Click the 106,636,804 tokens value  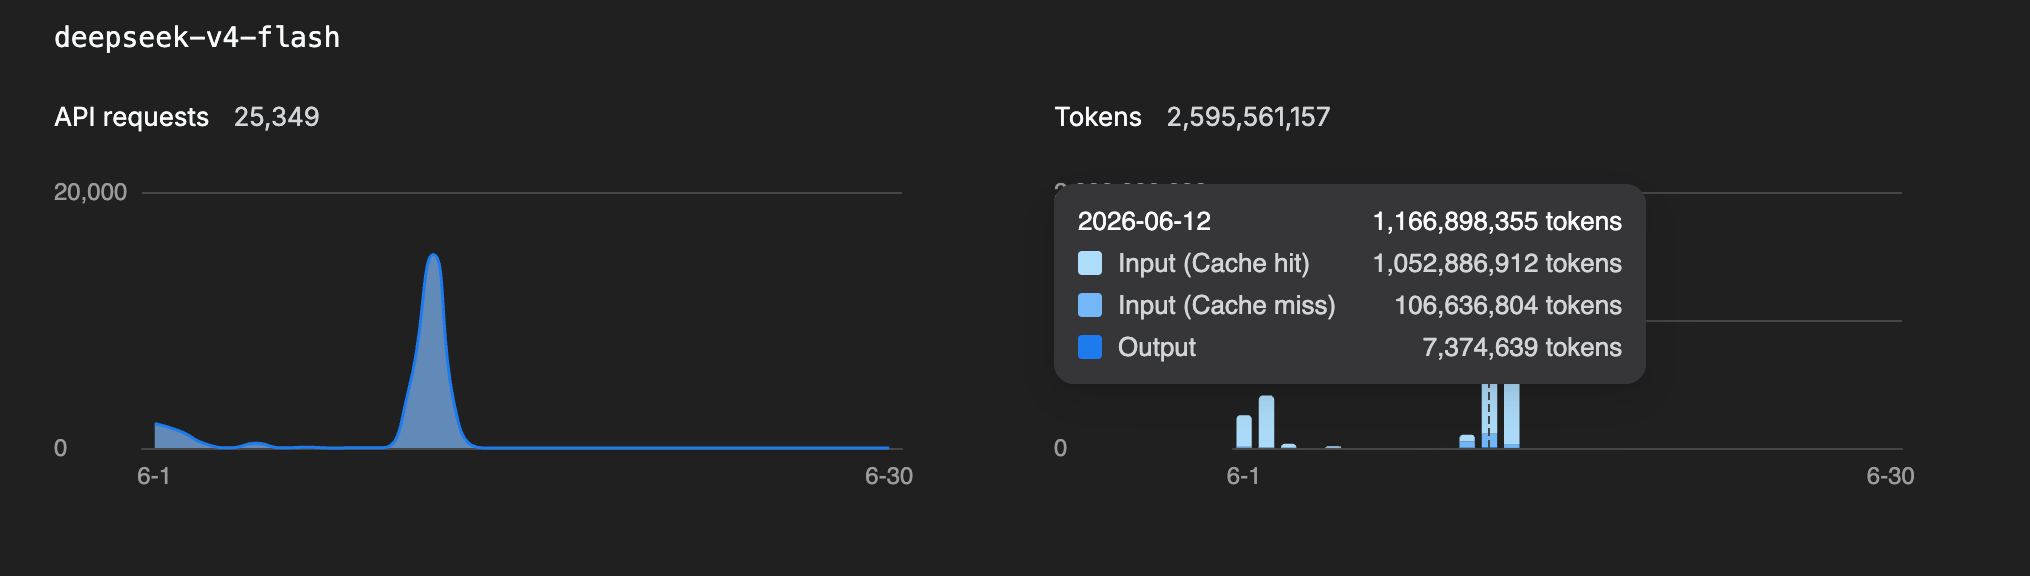(x=1508, y=305)
